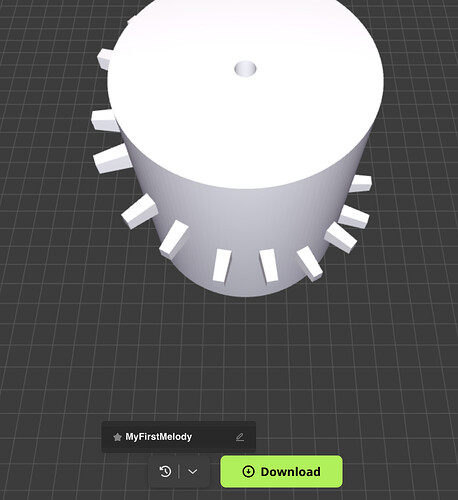Click the pencil icon to rename model
458x500 pixels.
[240, 437]
